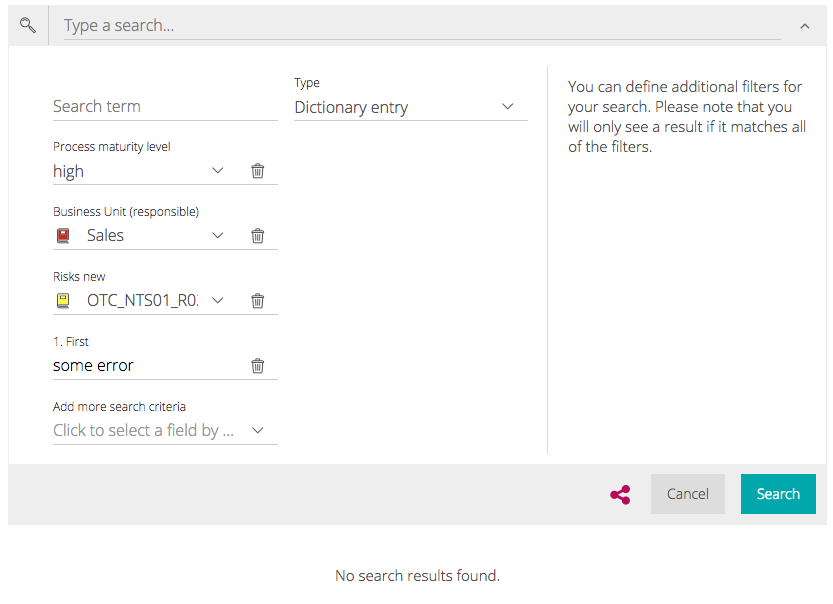Image resolution: width=833 pixels, height=604 pixels.
Task: Click the 'Business Unit (responsible)' label
Action: point(126,211)
